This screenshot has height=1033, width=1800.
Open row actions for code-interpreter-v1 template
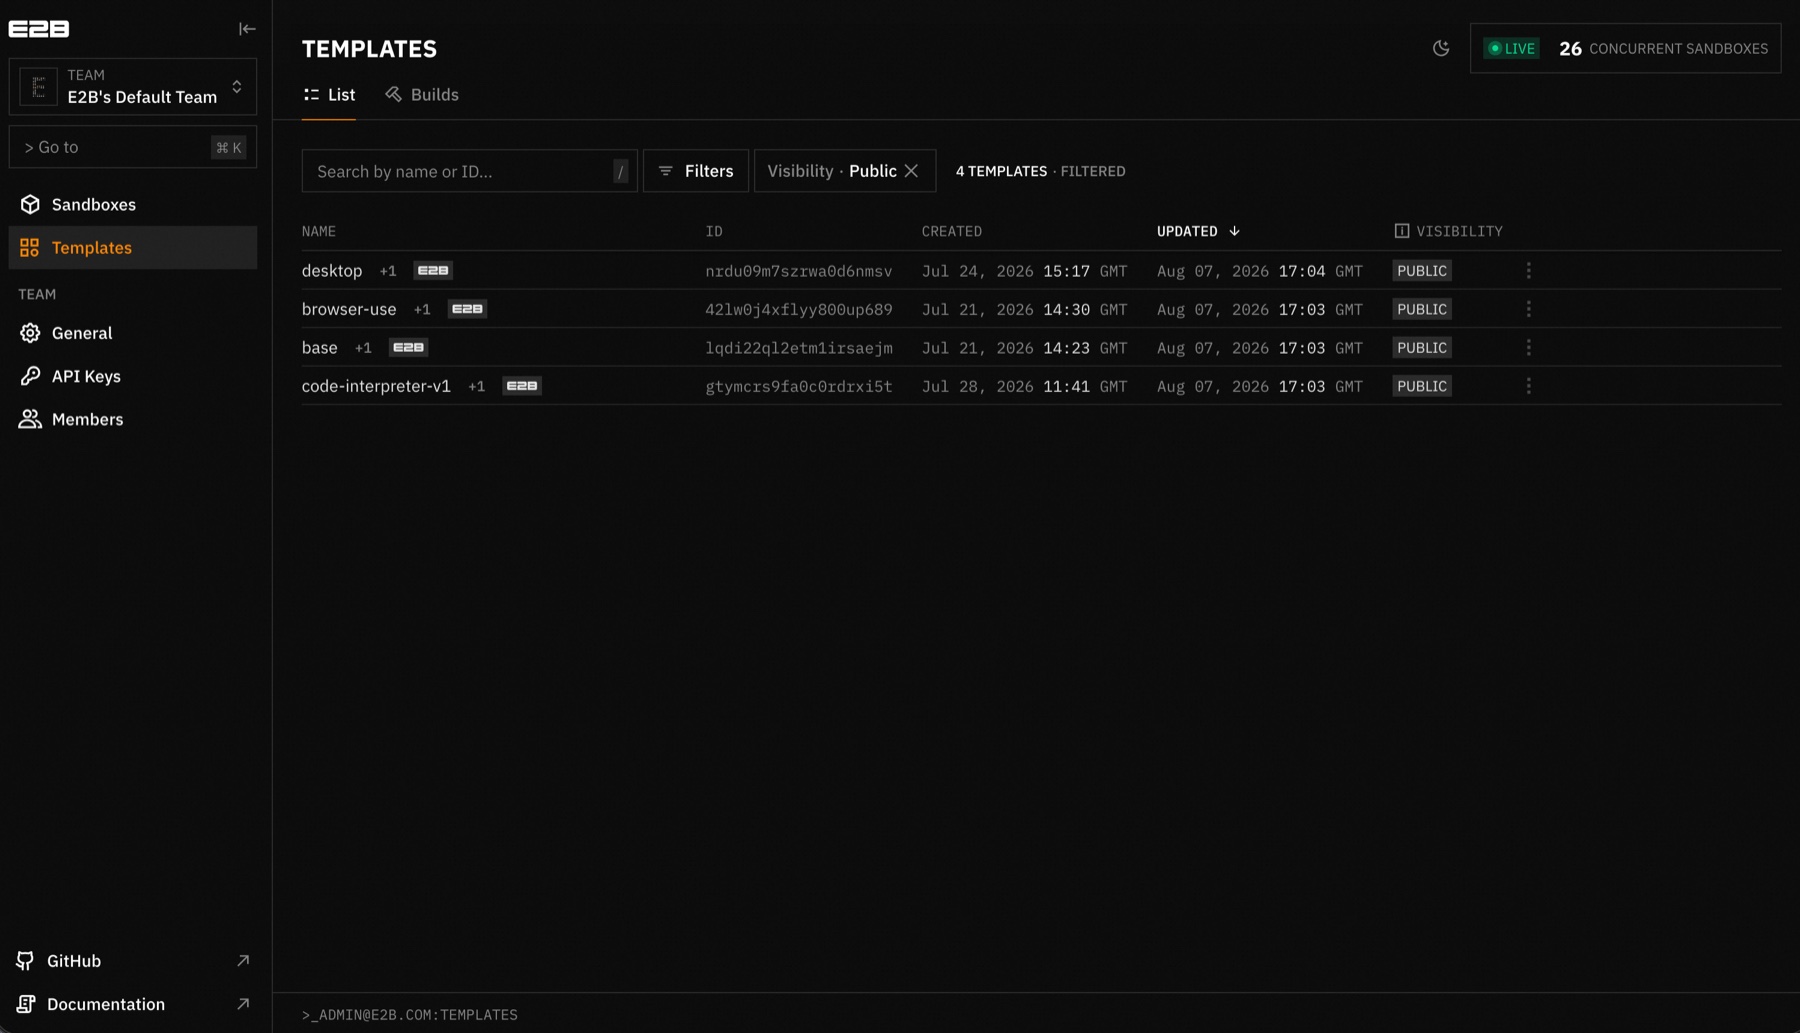coord(1528,386)
